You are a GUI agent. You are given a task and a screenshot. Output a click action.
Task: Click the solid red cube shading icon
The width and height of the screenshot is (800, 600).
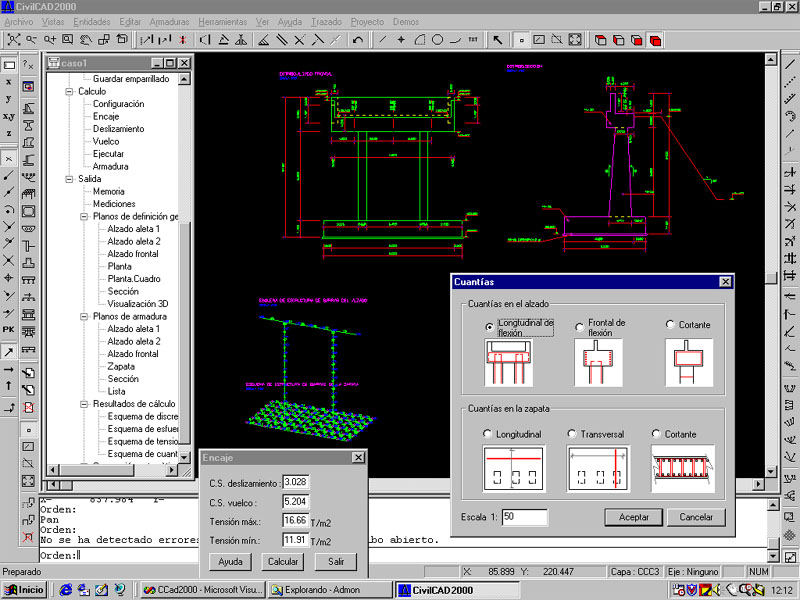pyautogui.click(x=655, y=40)
